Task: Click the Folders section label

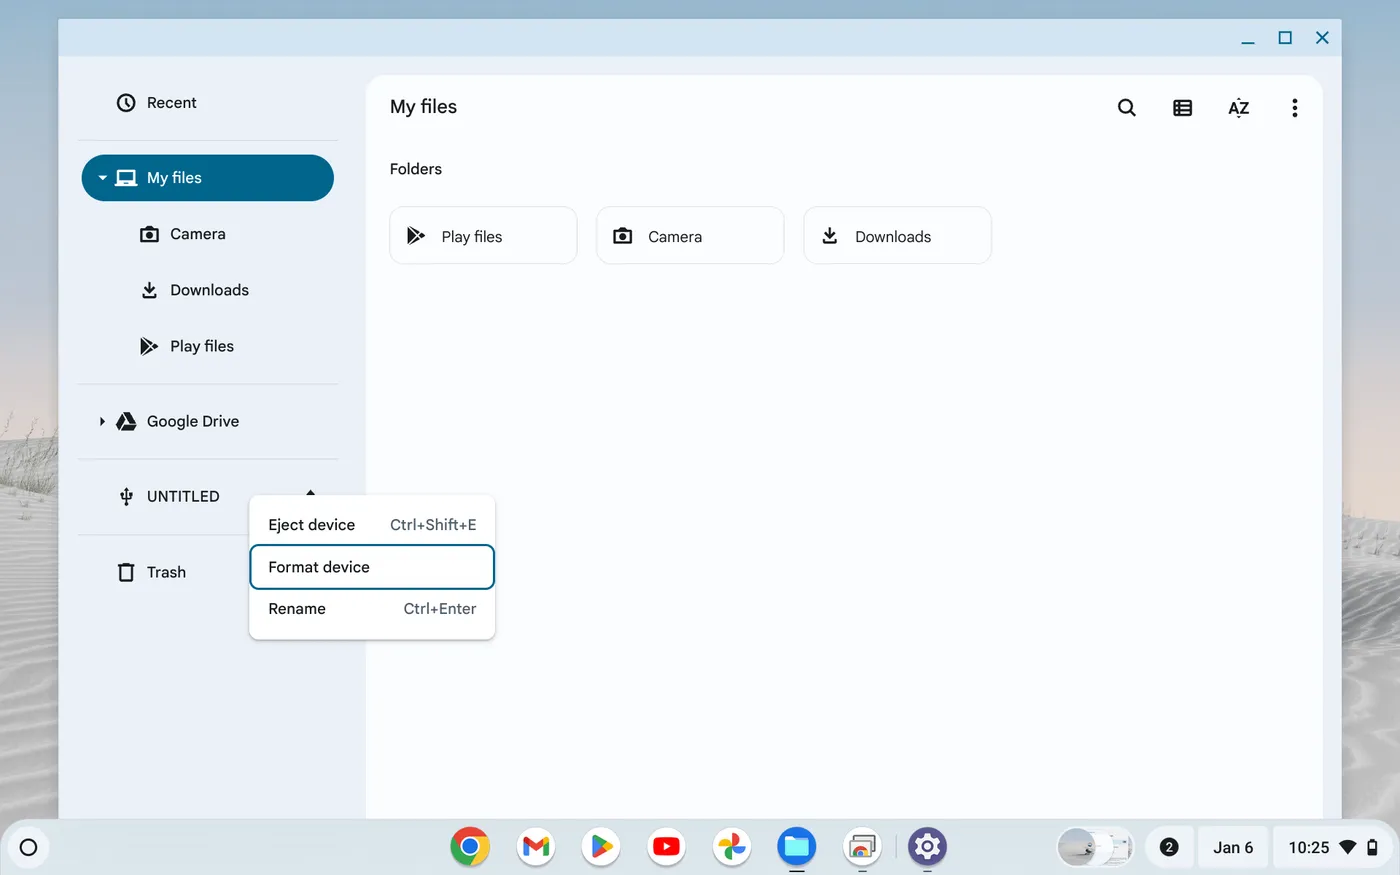Action: pyautogui.click(x=416, y=169)
